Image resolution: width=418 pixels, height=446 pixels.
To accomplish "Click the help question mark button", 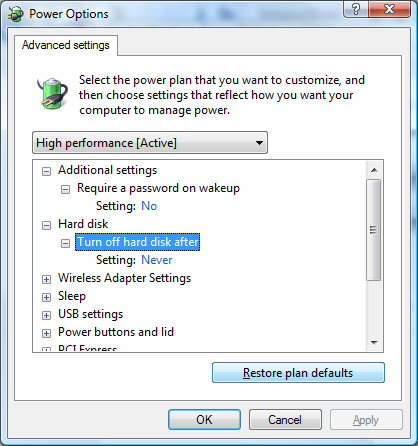I will click(x=356, y=9).
